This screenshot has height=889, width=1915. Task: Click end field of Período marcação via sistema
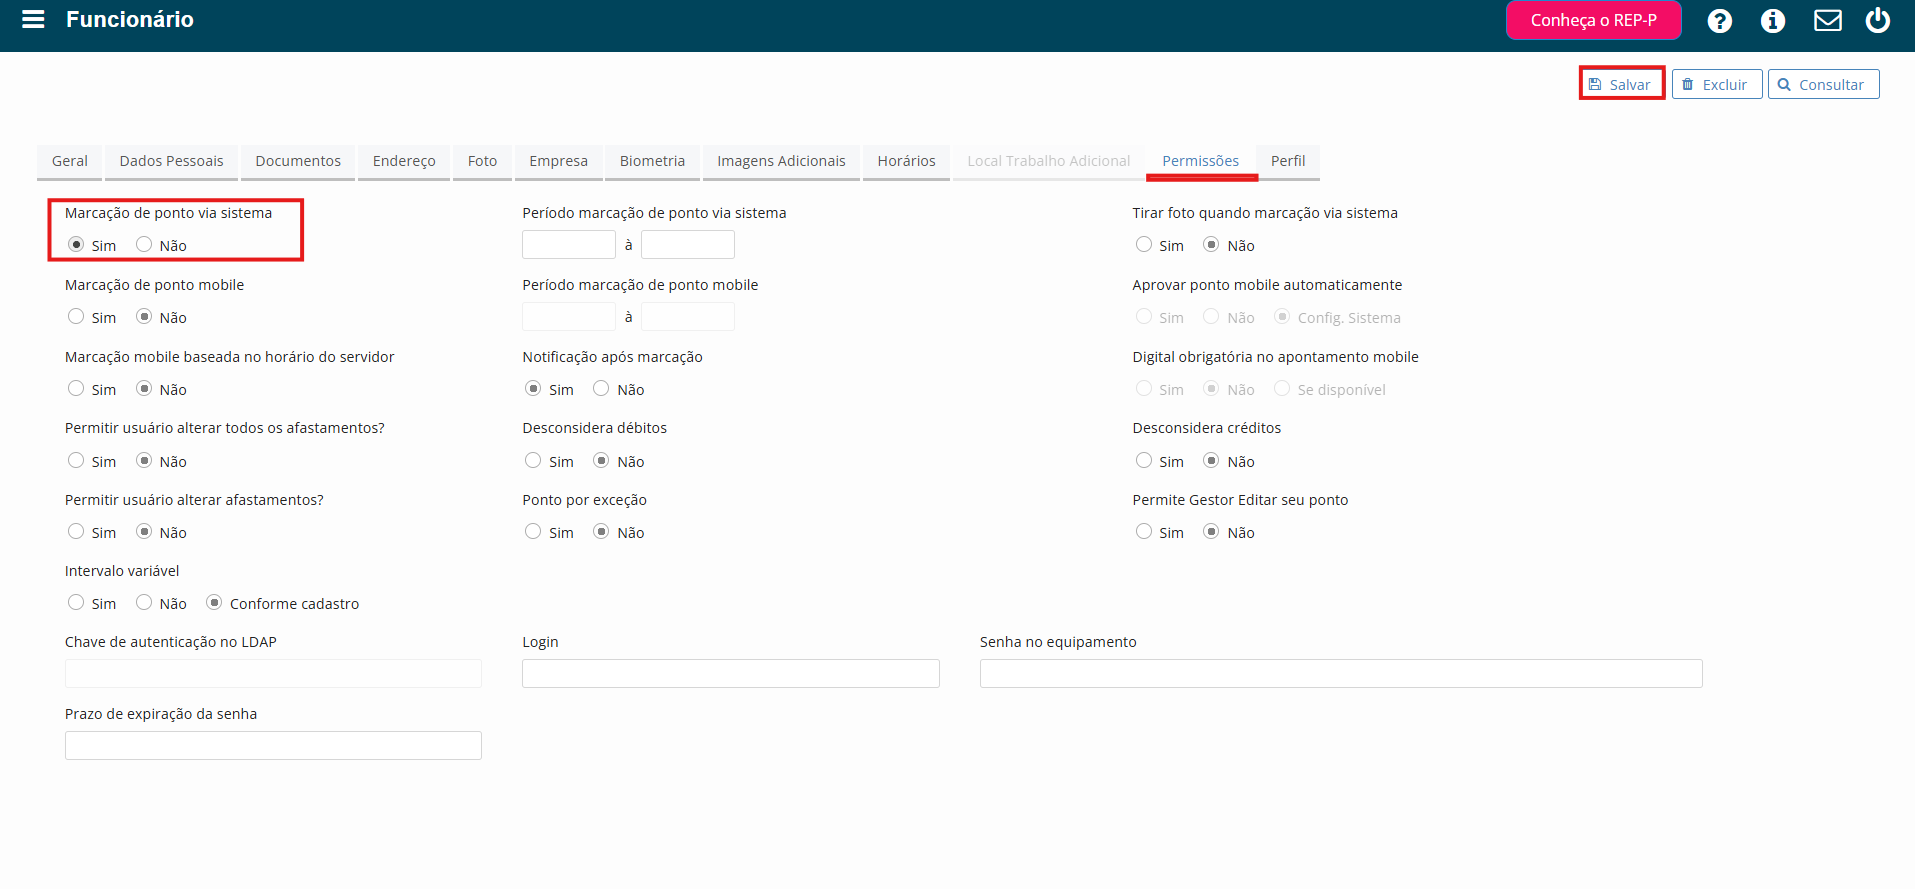(x=688, y=244)
